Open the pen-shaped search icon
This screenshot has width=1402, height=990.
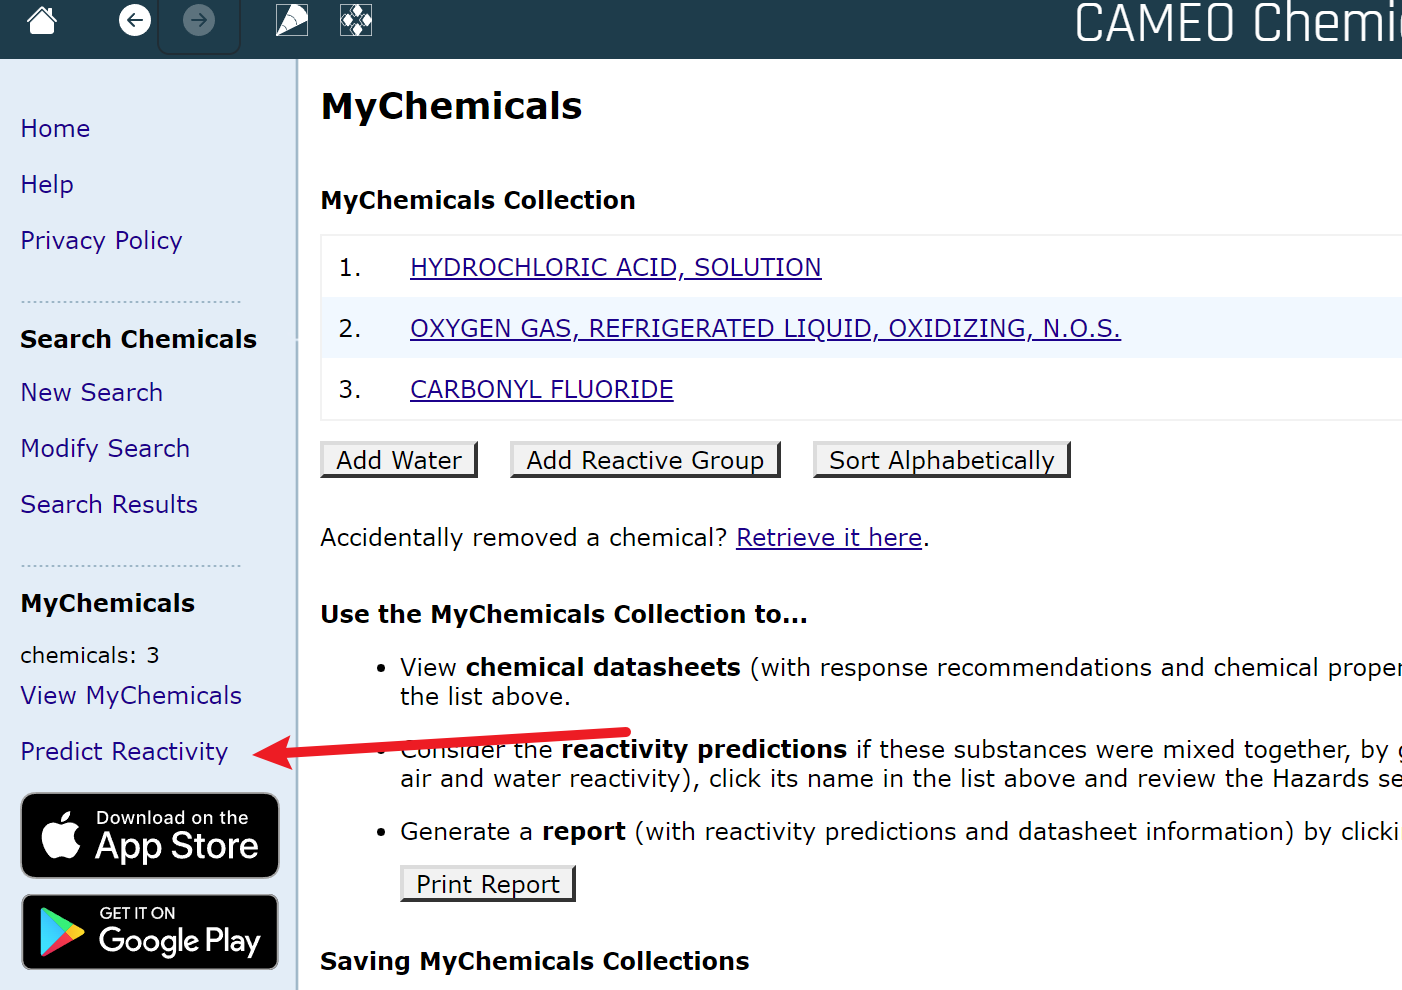[x=292, y=19]
